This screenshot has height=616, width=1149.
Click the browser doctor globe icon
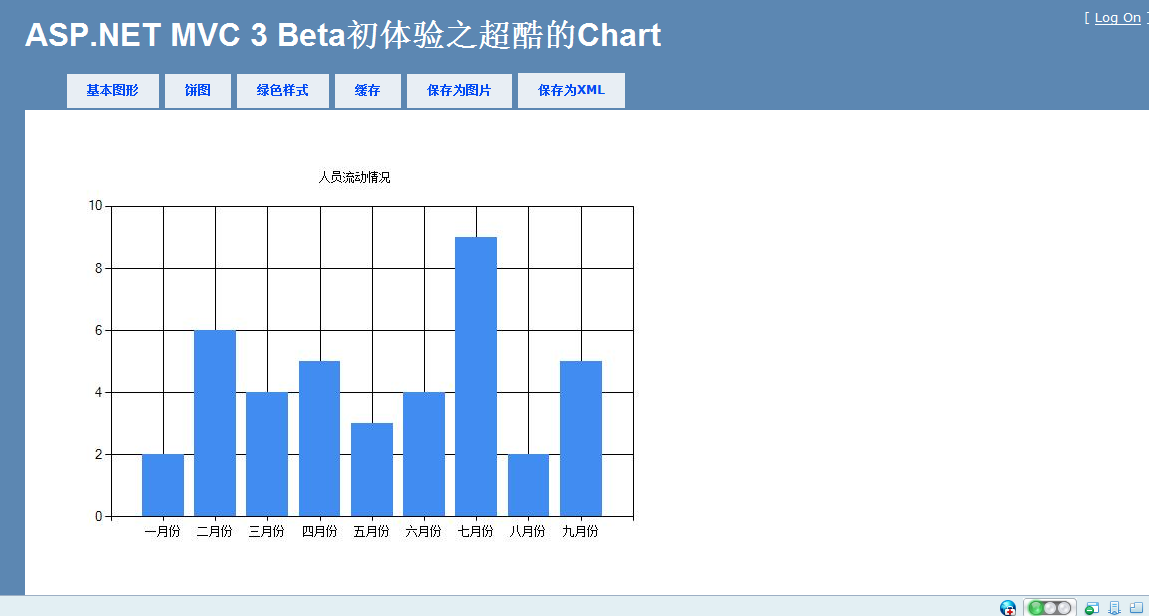pyautogui.click(x=1008, y=608)
